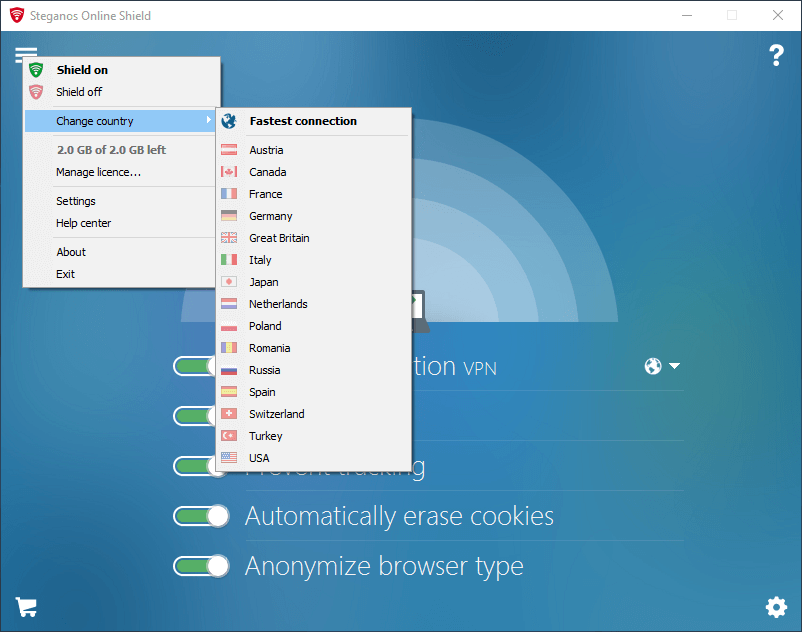Click the green Shield on icon

point(36,70)
